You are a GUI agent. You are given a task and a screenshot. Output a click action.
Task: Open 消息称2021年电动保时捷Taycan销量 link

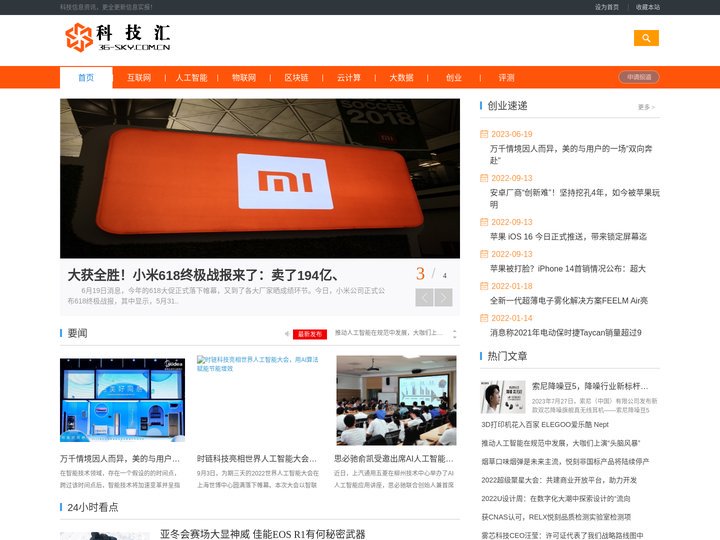tap(566, 332)
